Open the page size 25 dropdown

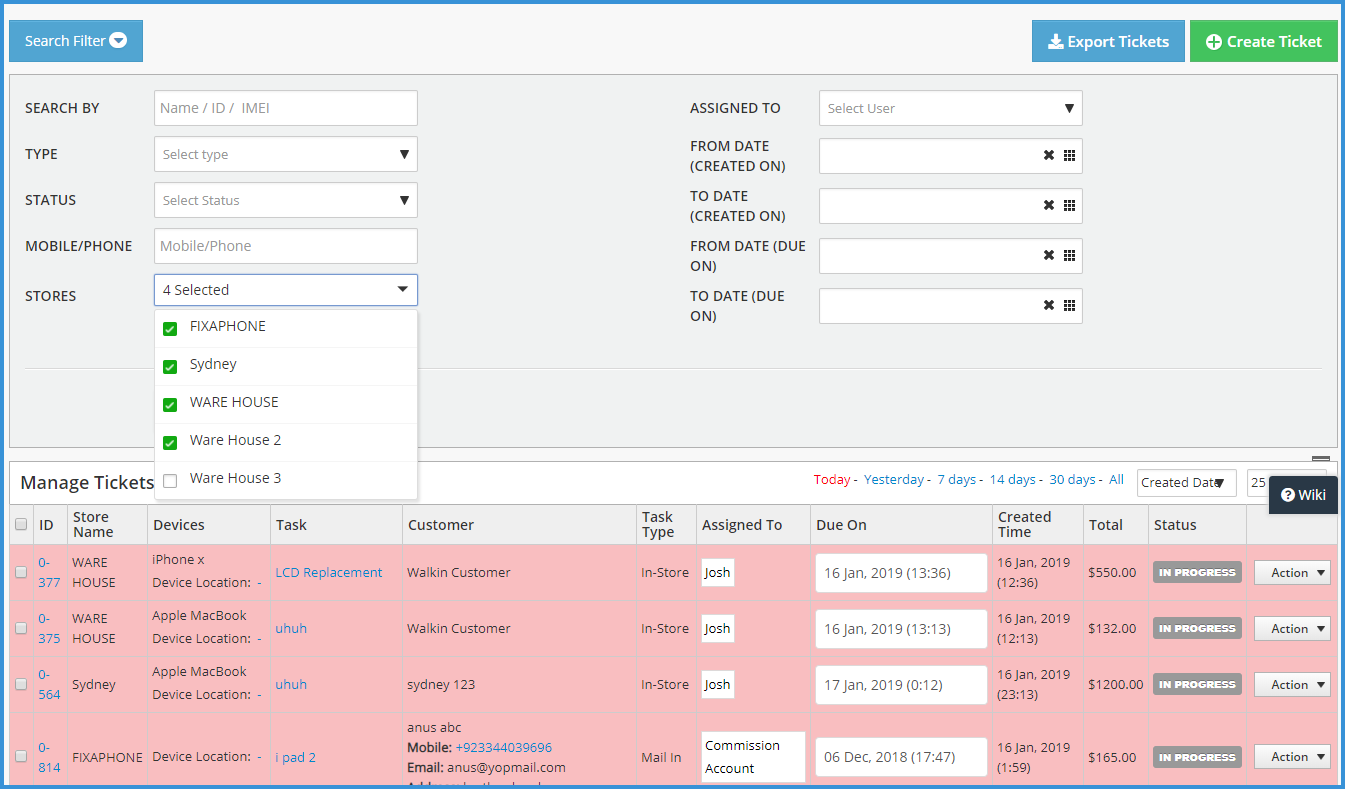tap(1257, 482)
